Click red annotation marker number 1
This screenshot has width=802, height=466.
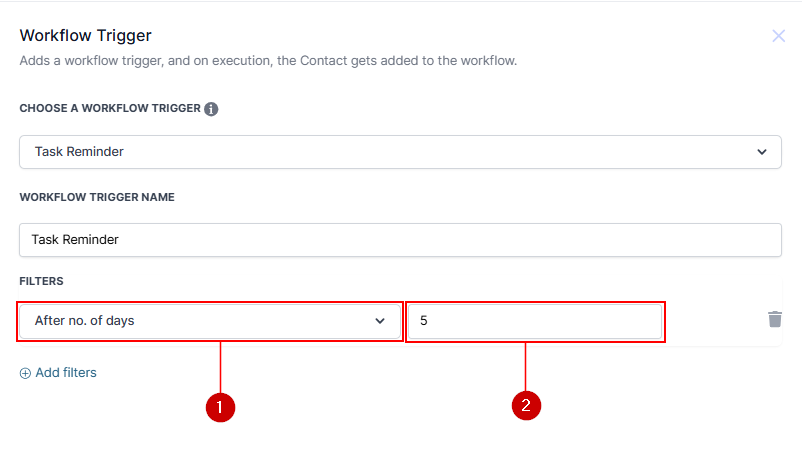[219, 406]
